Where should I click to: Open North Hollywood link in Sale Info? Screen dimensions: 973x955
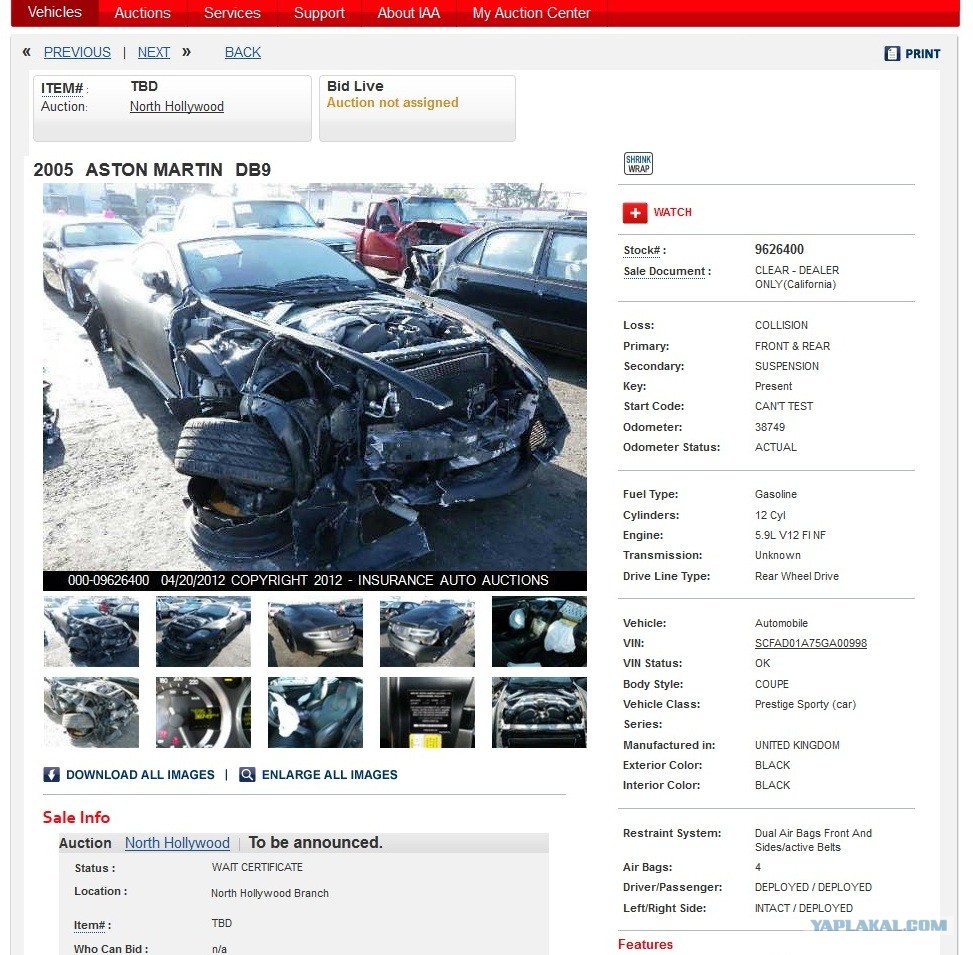click(x=177, y=843)
